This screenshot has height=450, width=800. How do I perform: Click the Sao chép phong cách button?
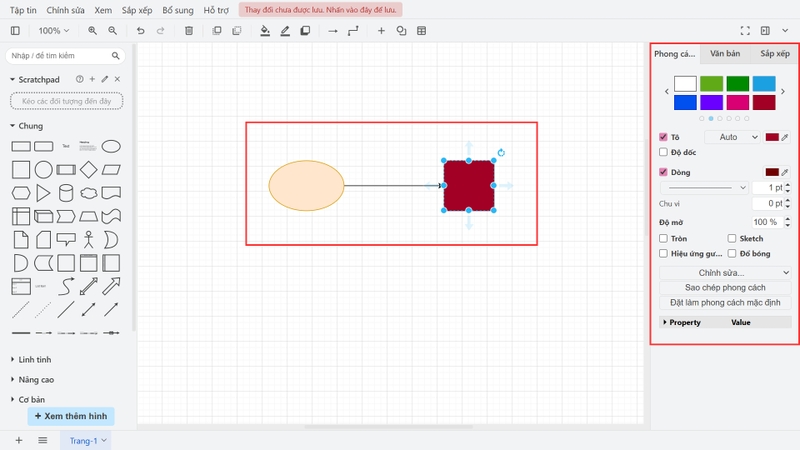(x=724, y=287)
